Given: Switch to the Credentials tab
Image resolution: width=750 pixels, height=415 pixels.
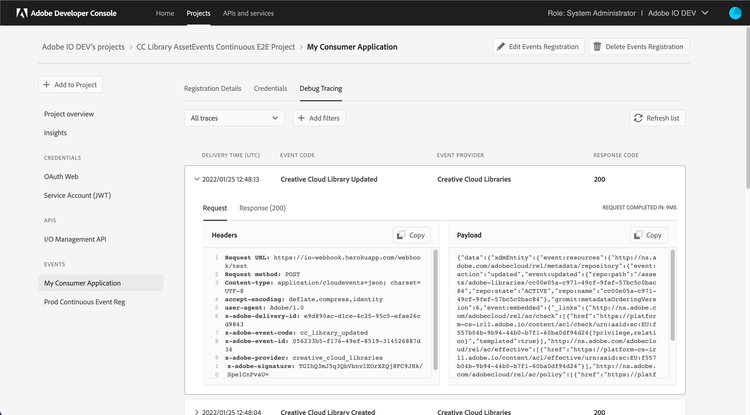Looking at the screenshot, I should [270, 89].
